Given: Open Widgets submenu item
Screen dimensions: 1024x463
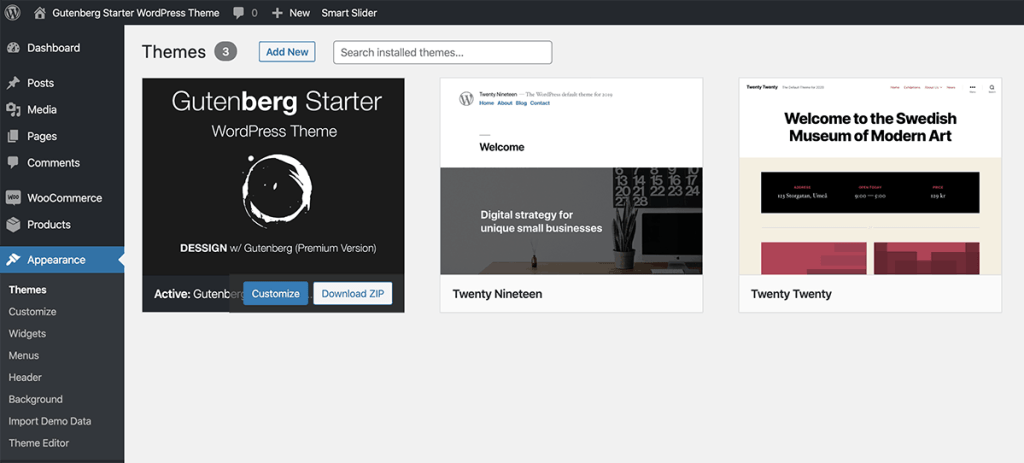Looking at the screenshot, I should click(x=27, y=334).
